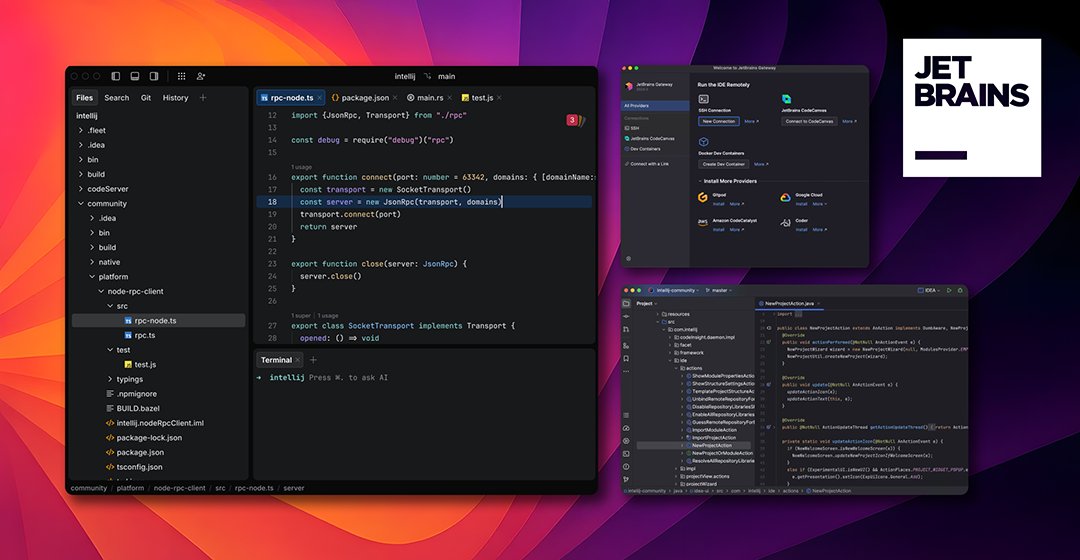Click the Gitpod logo icon

coord(703,197)
